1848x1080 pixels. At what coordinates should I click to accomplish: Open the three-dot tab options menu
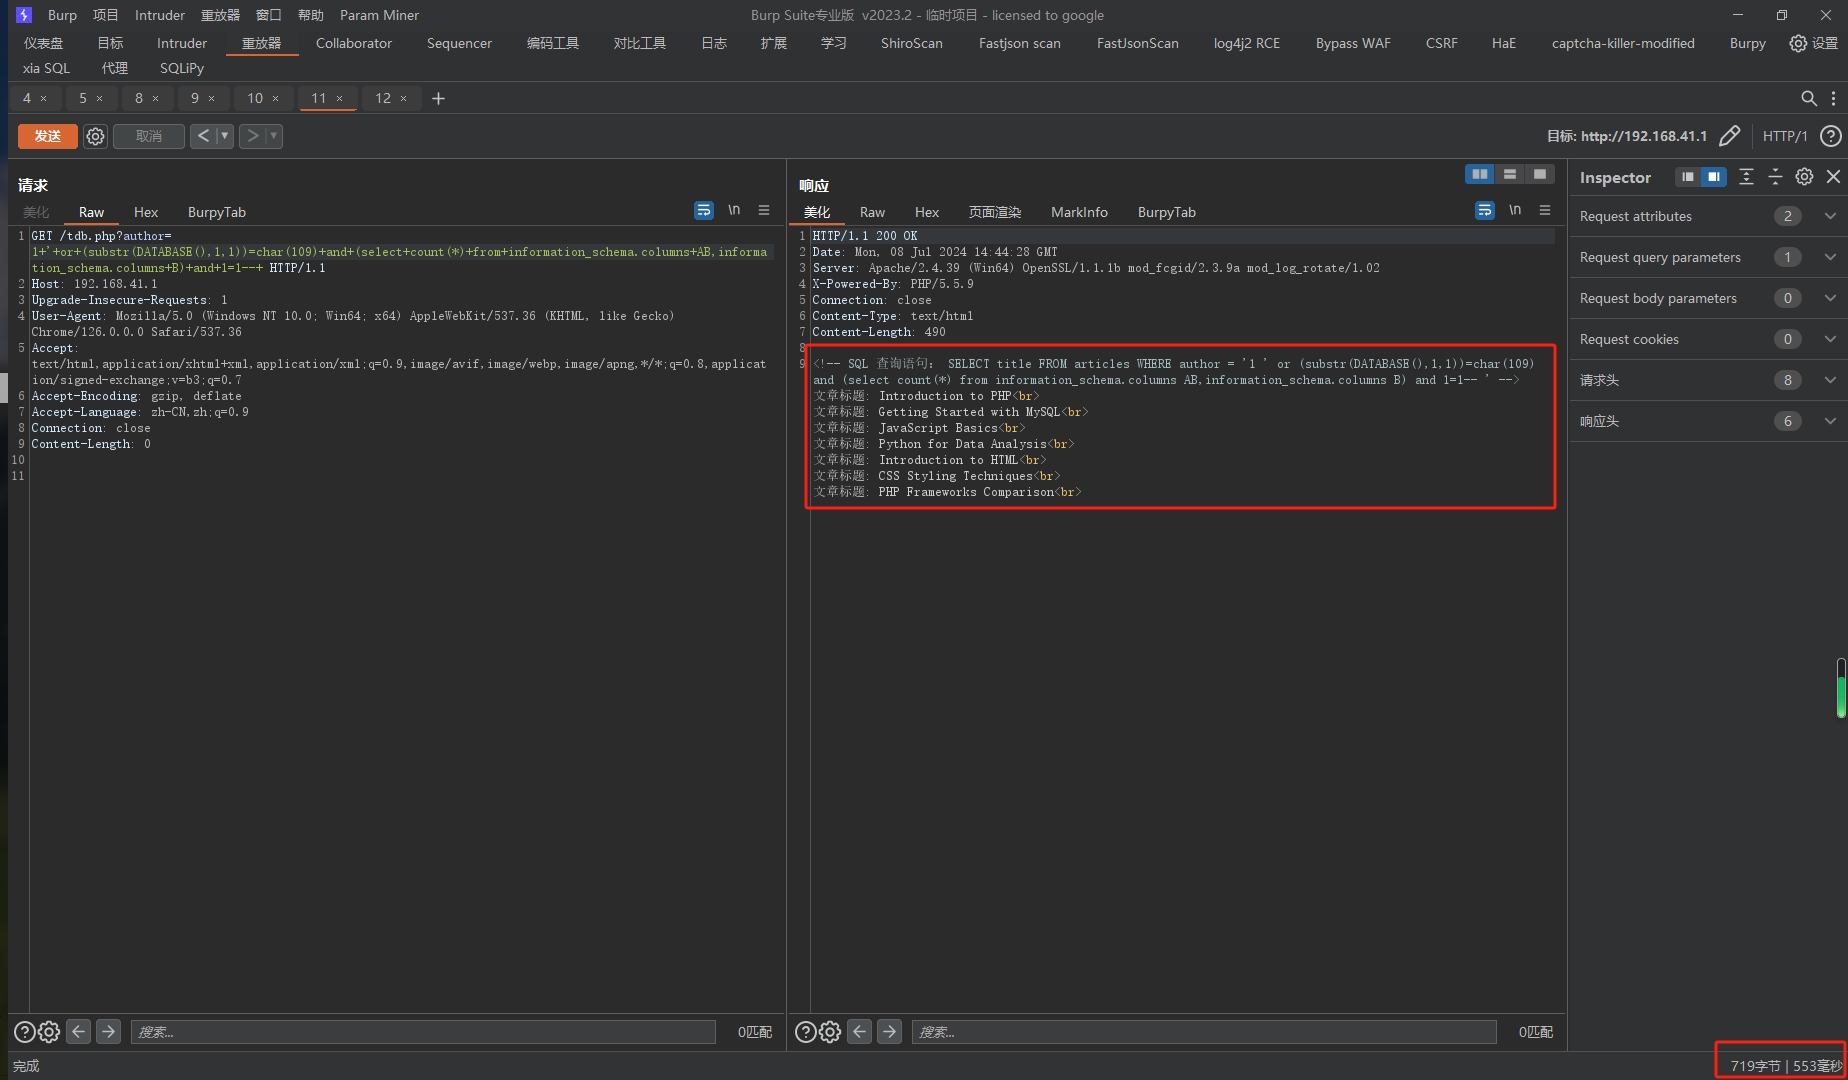[x=1833, y=98]
